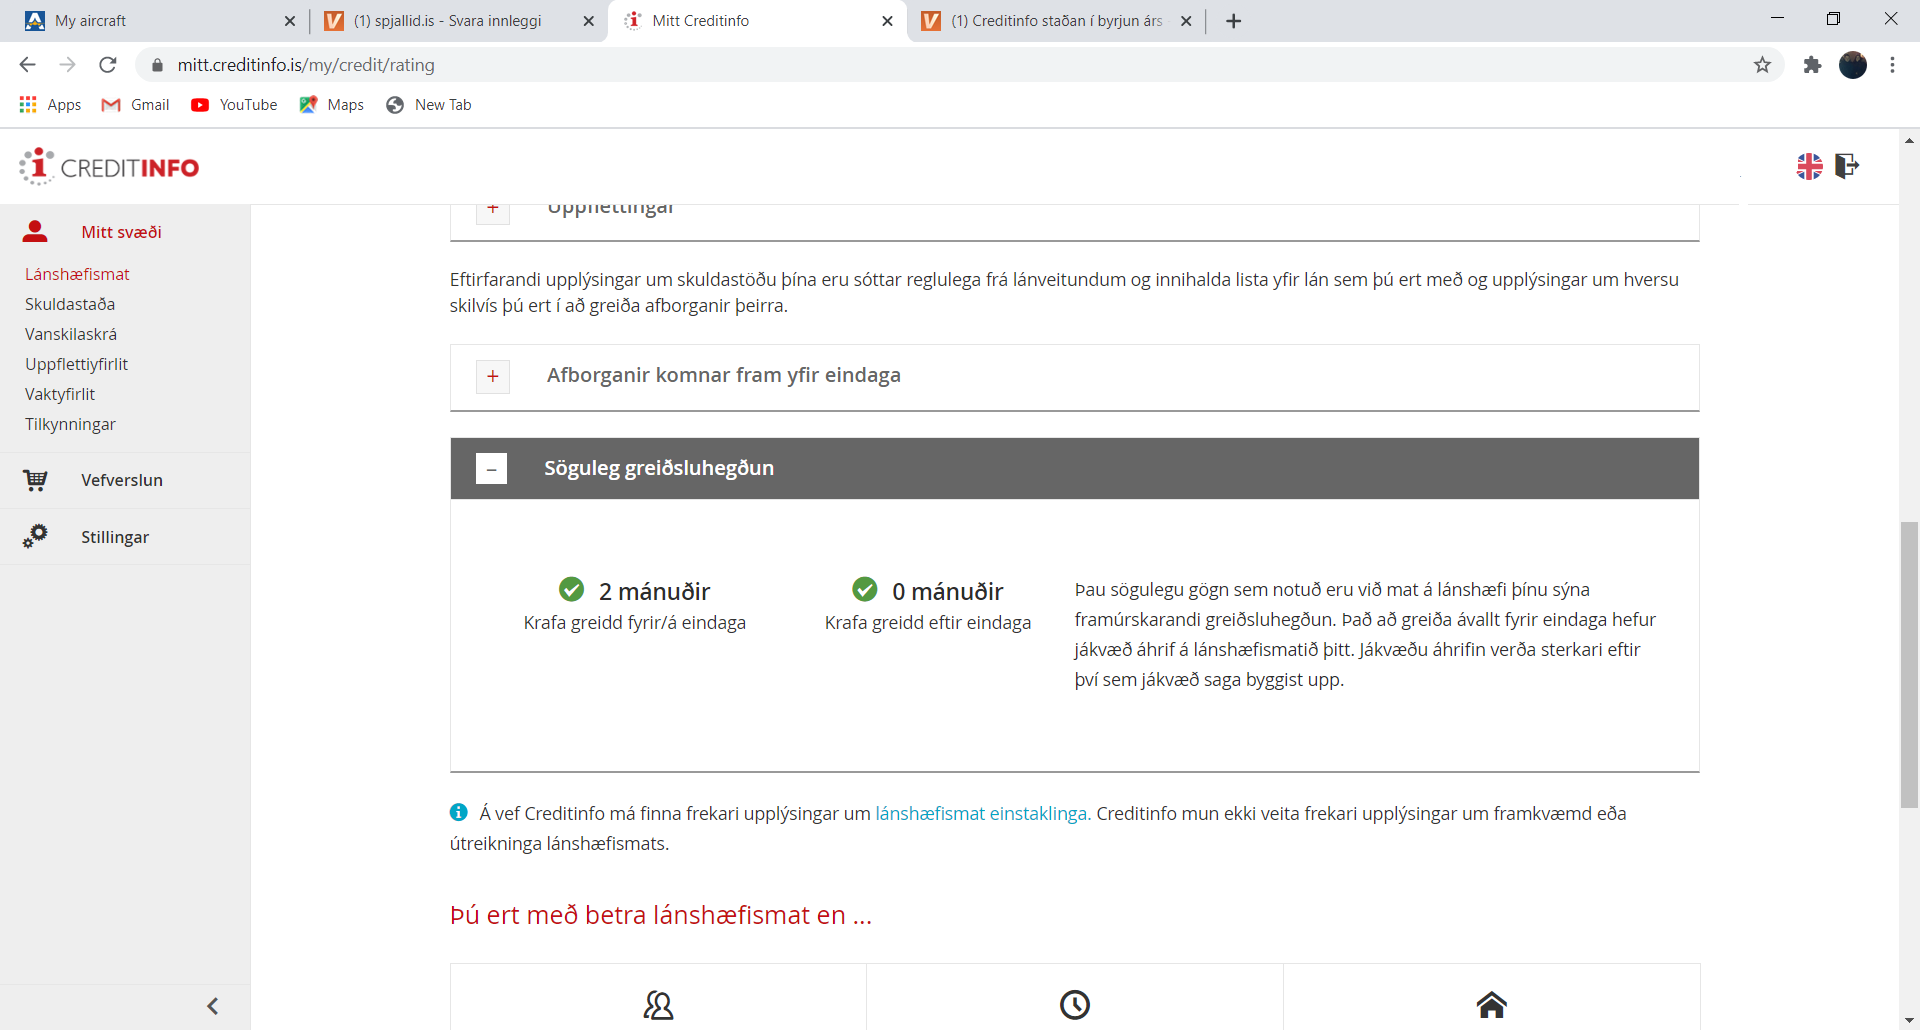Switch language with the UK flag icon
The width and height of the screenshot is (1920, 1030).
tap(1809, 166)
